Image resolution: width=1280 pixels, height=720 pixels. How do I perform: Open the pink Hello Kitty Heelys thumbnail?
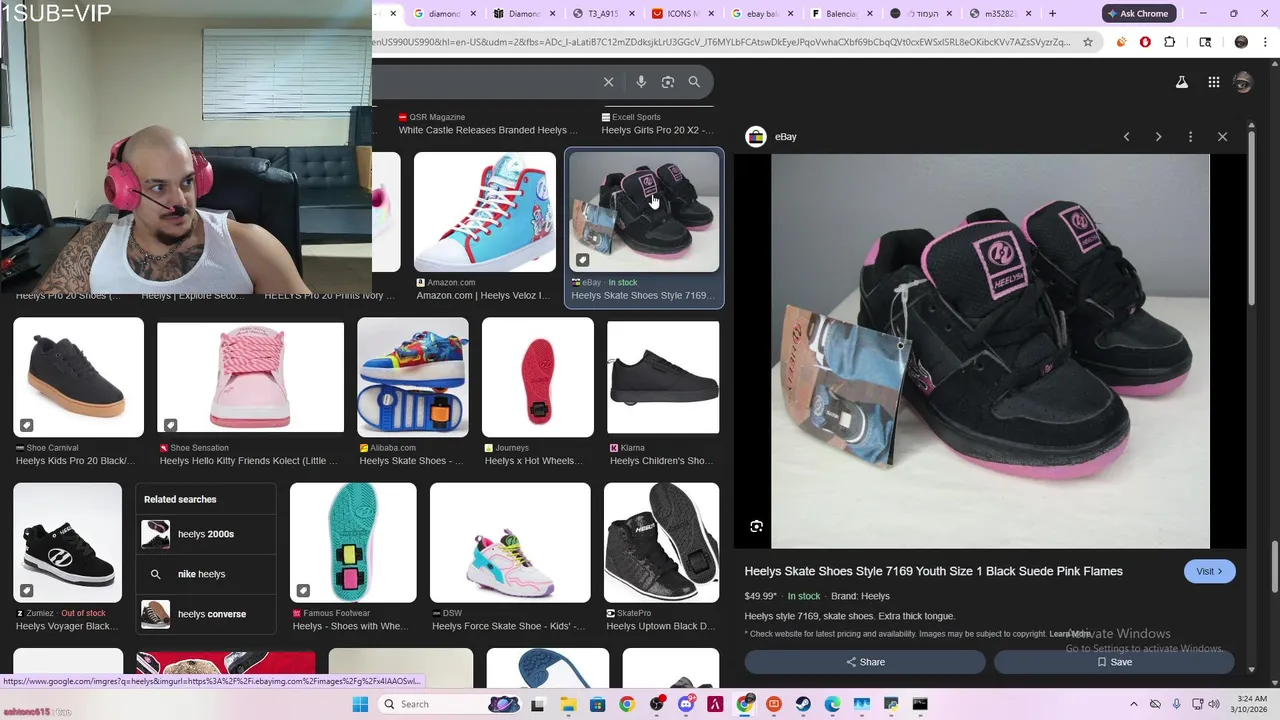point(250,377)
